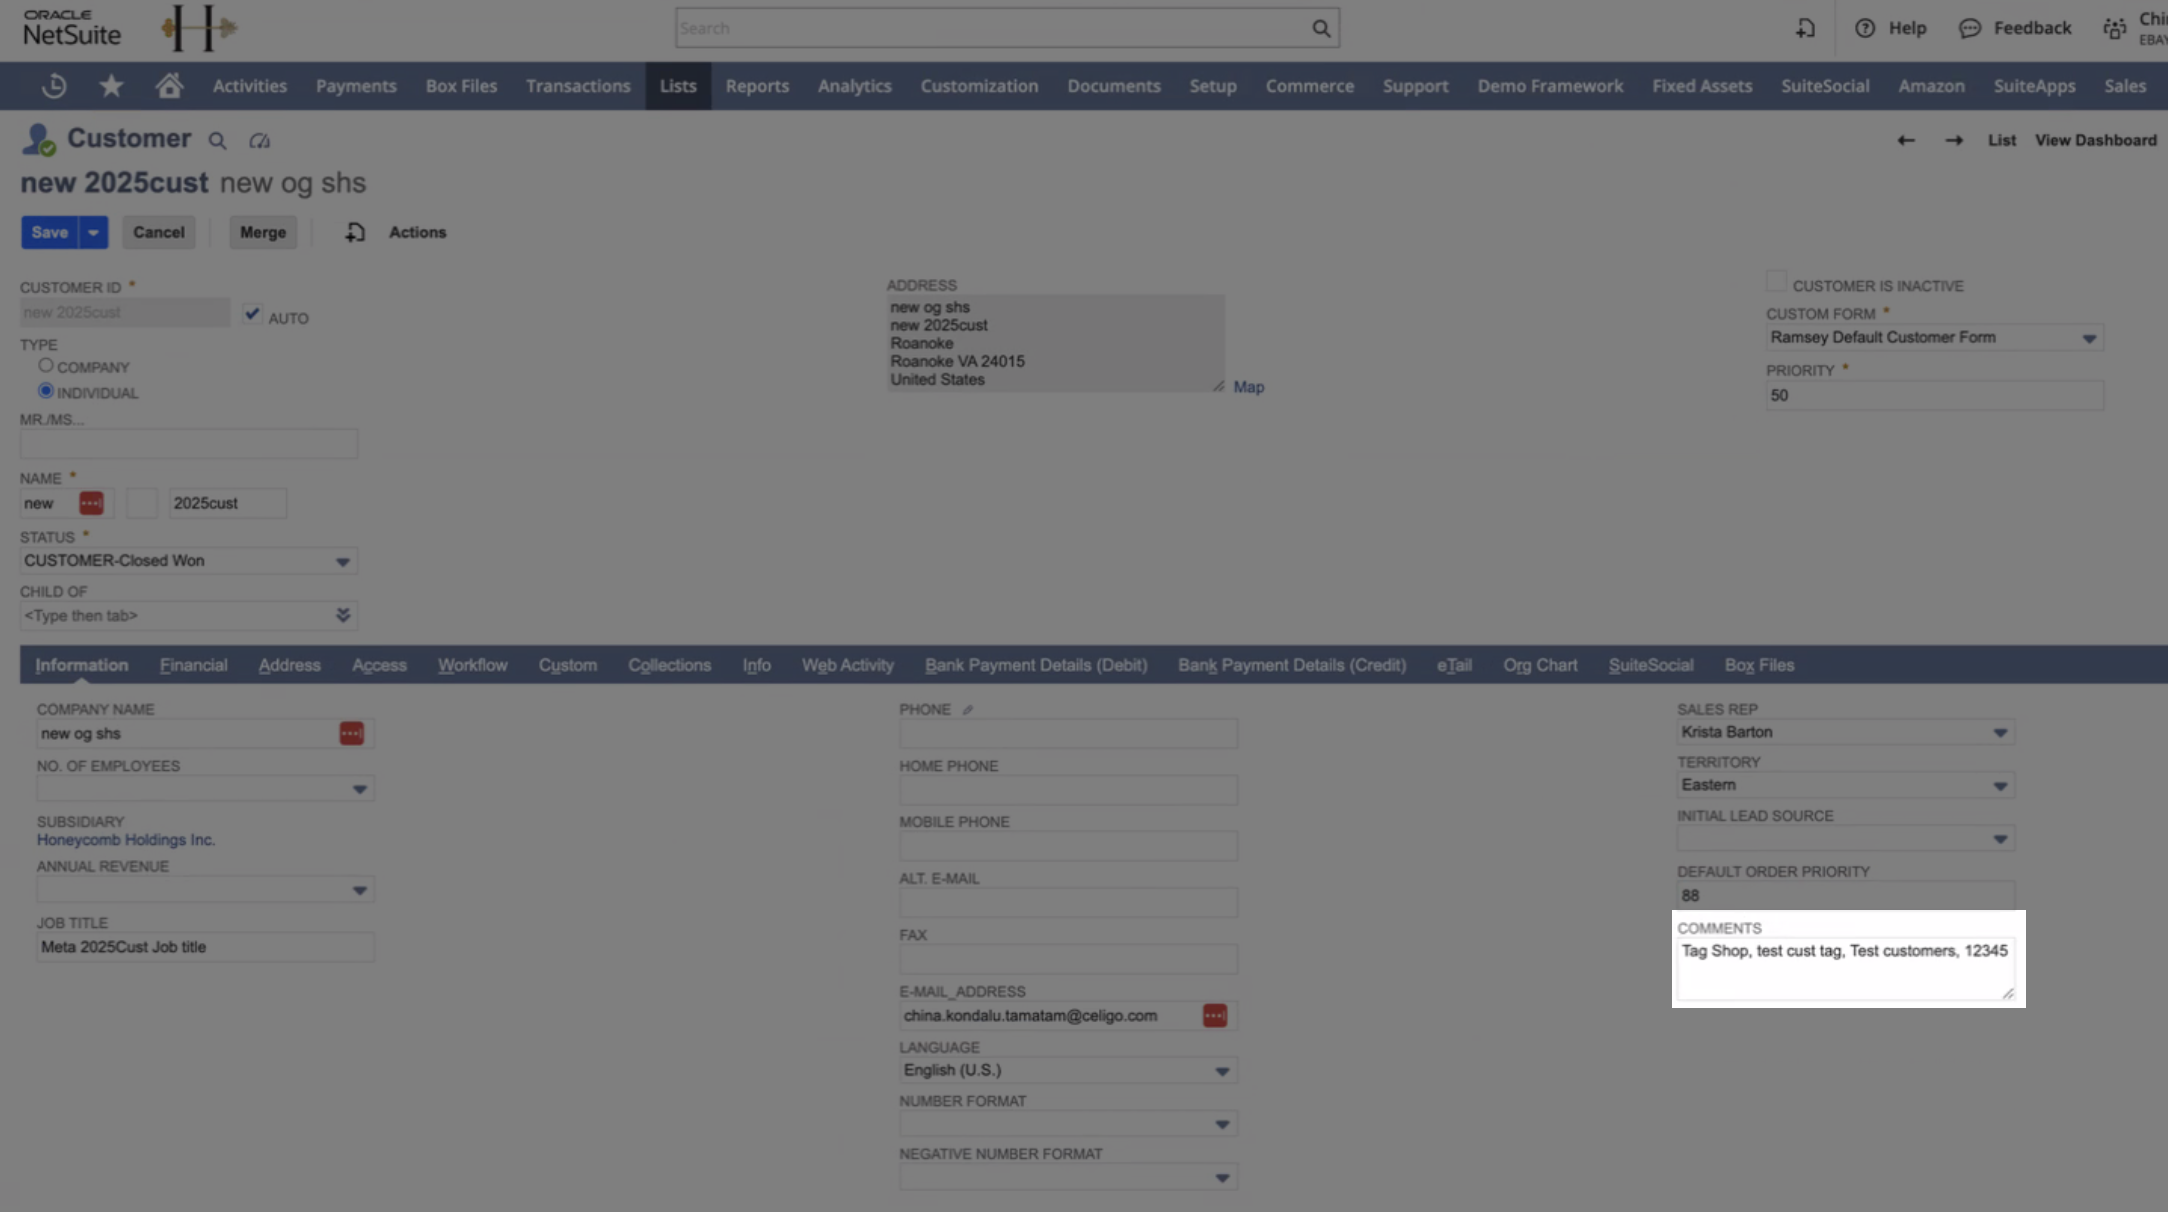Switch to the Financial subtab
Viewport: 2168px width, 1212px height.
pyautogui.click(x=193, y=665)
